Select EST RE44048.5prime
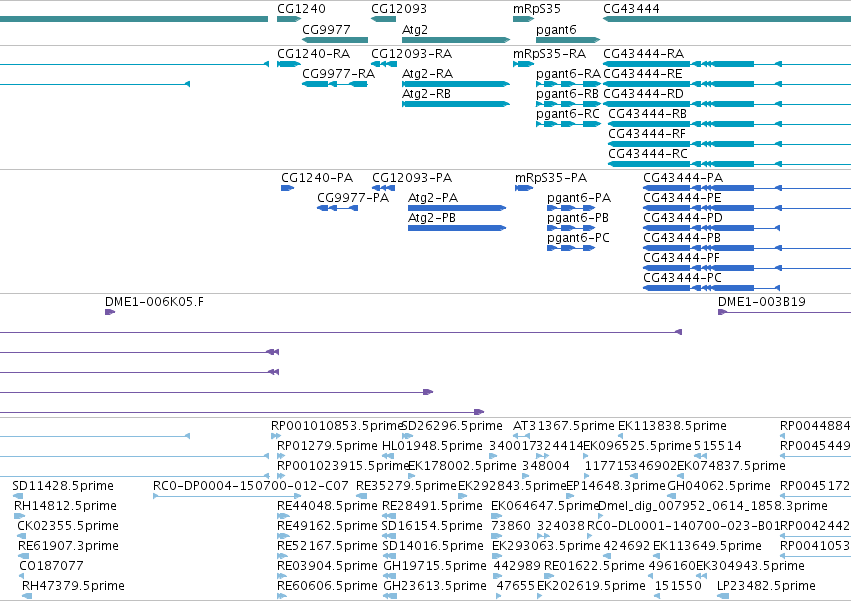The width and height of the screenshot is (851, 601). click(x=327, y=506)
